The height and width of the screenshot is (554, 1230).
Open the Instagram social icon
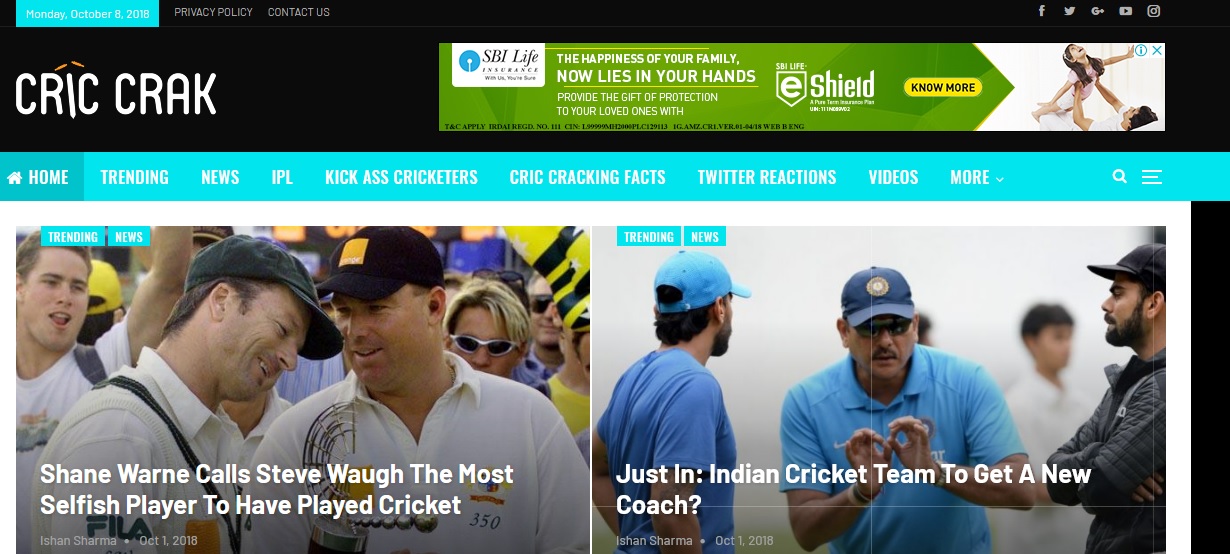click(1153, 11)
